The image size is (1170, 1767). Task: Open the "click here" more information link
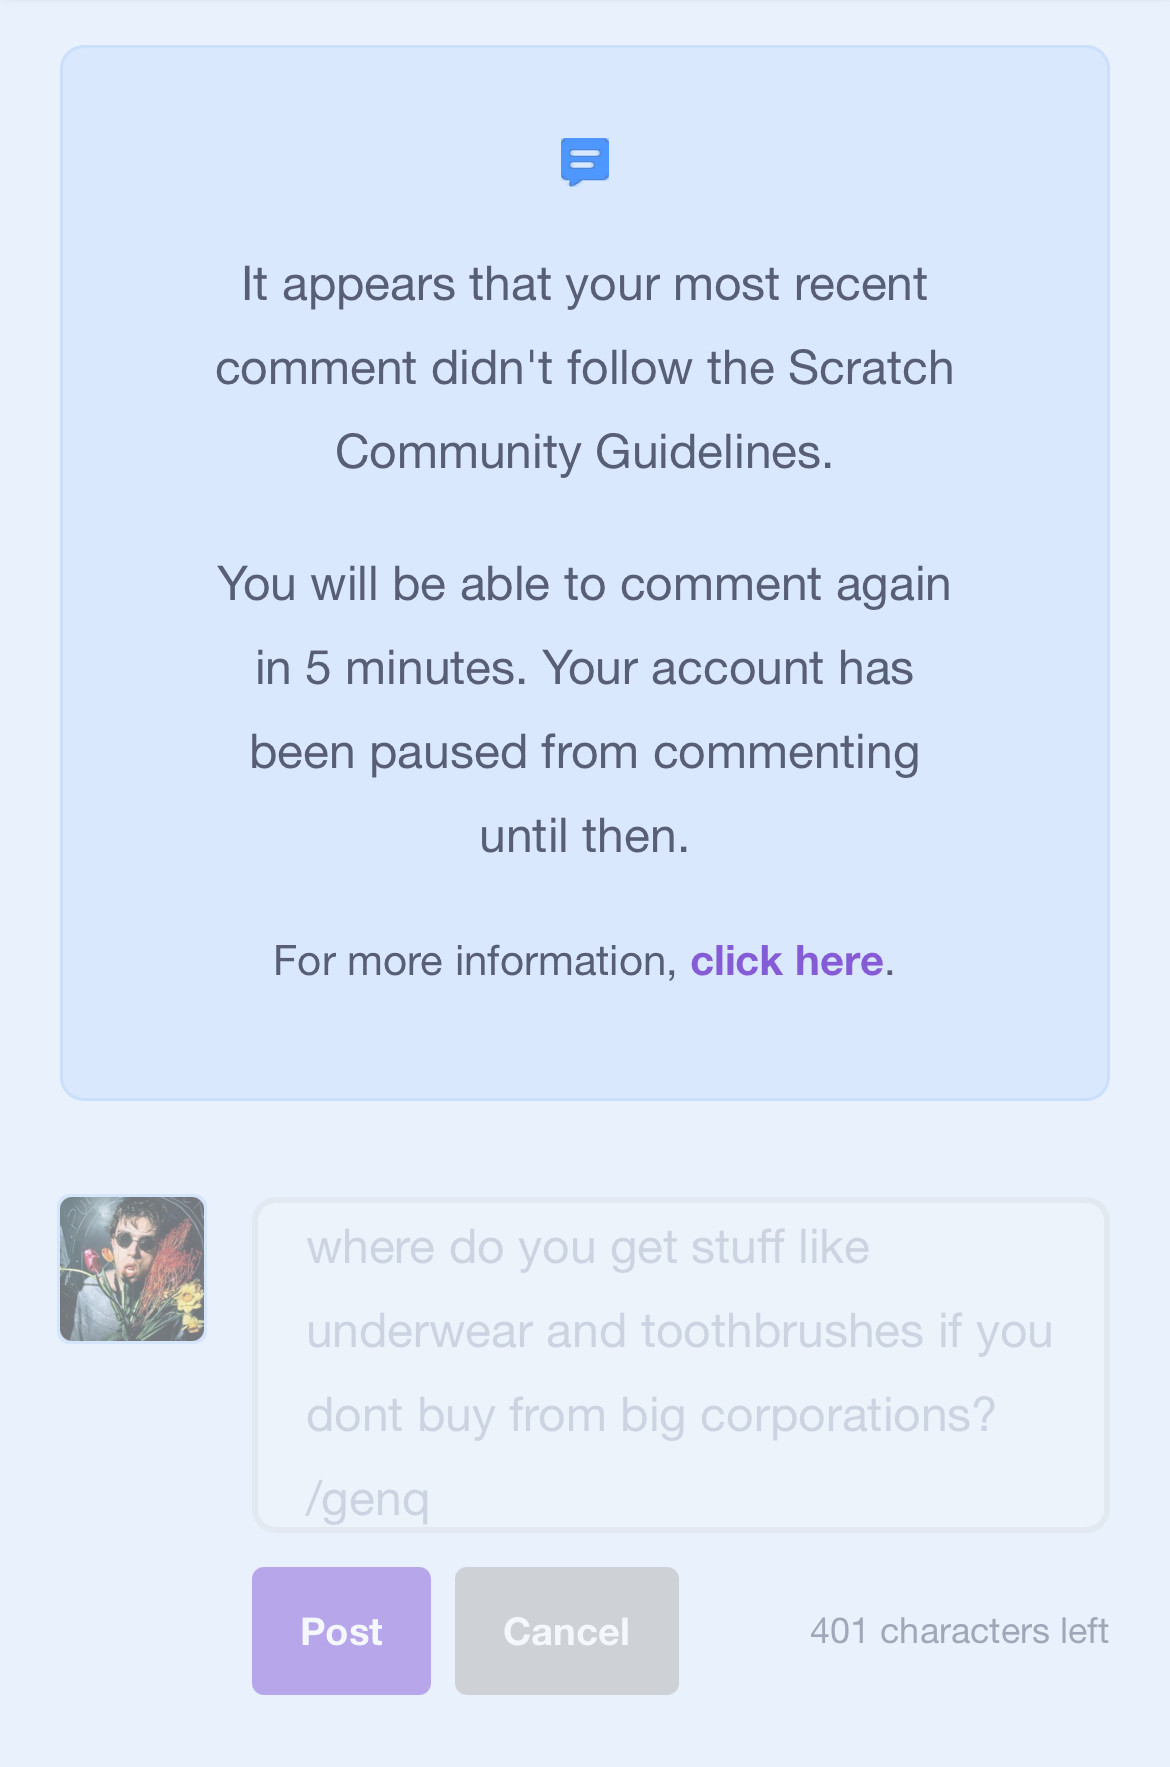(786, 961)
